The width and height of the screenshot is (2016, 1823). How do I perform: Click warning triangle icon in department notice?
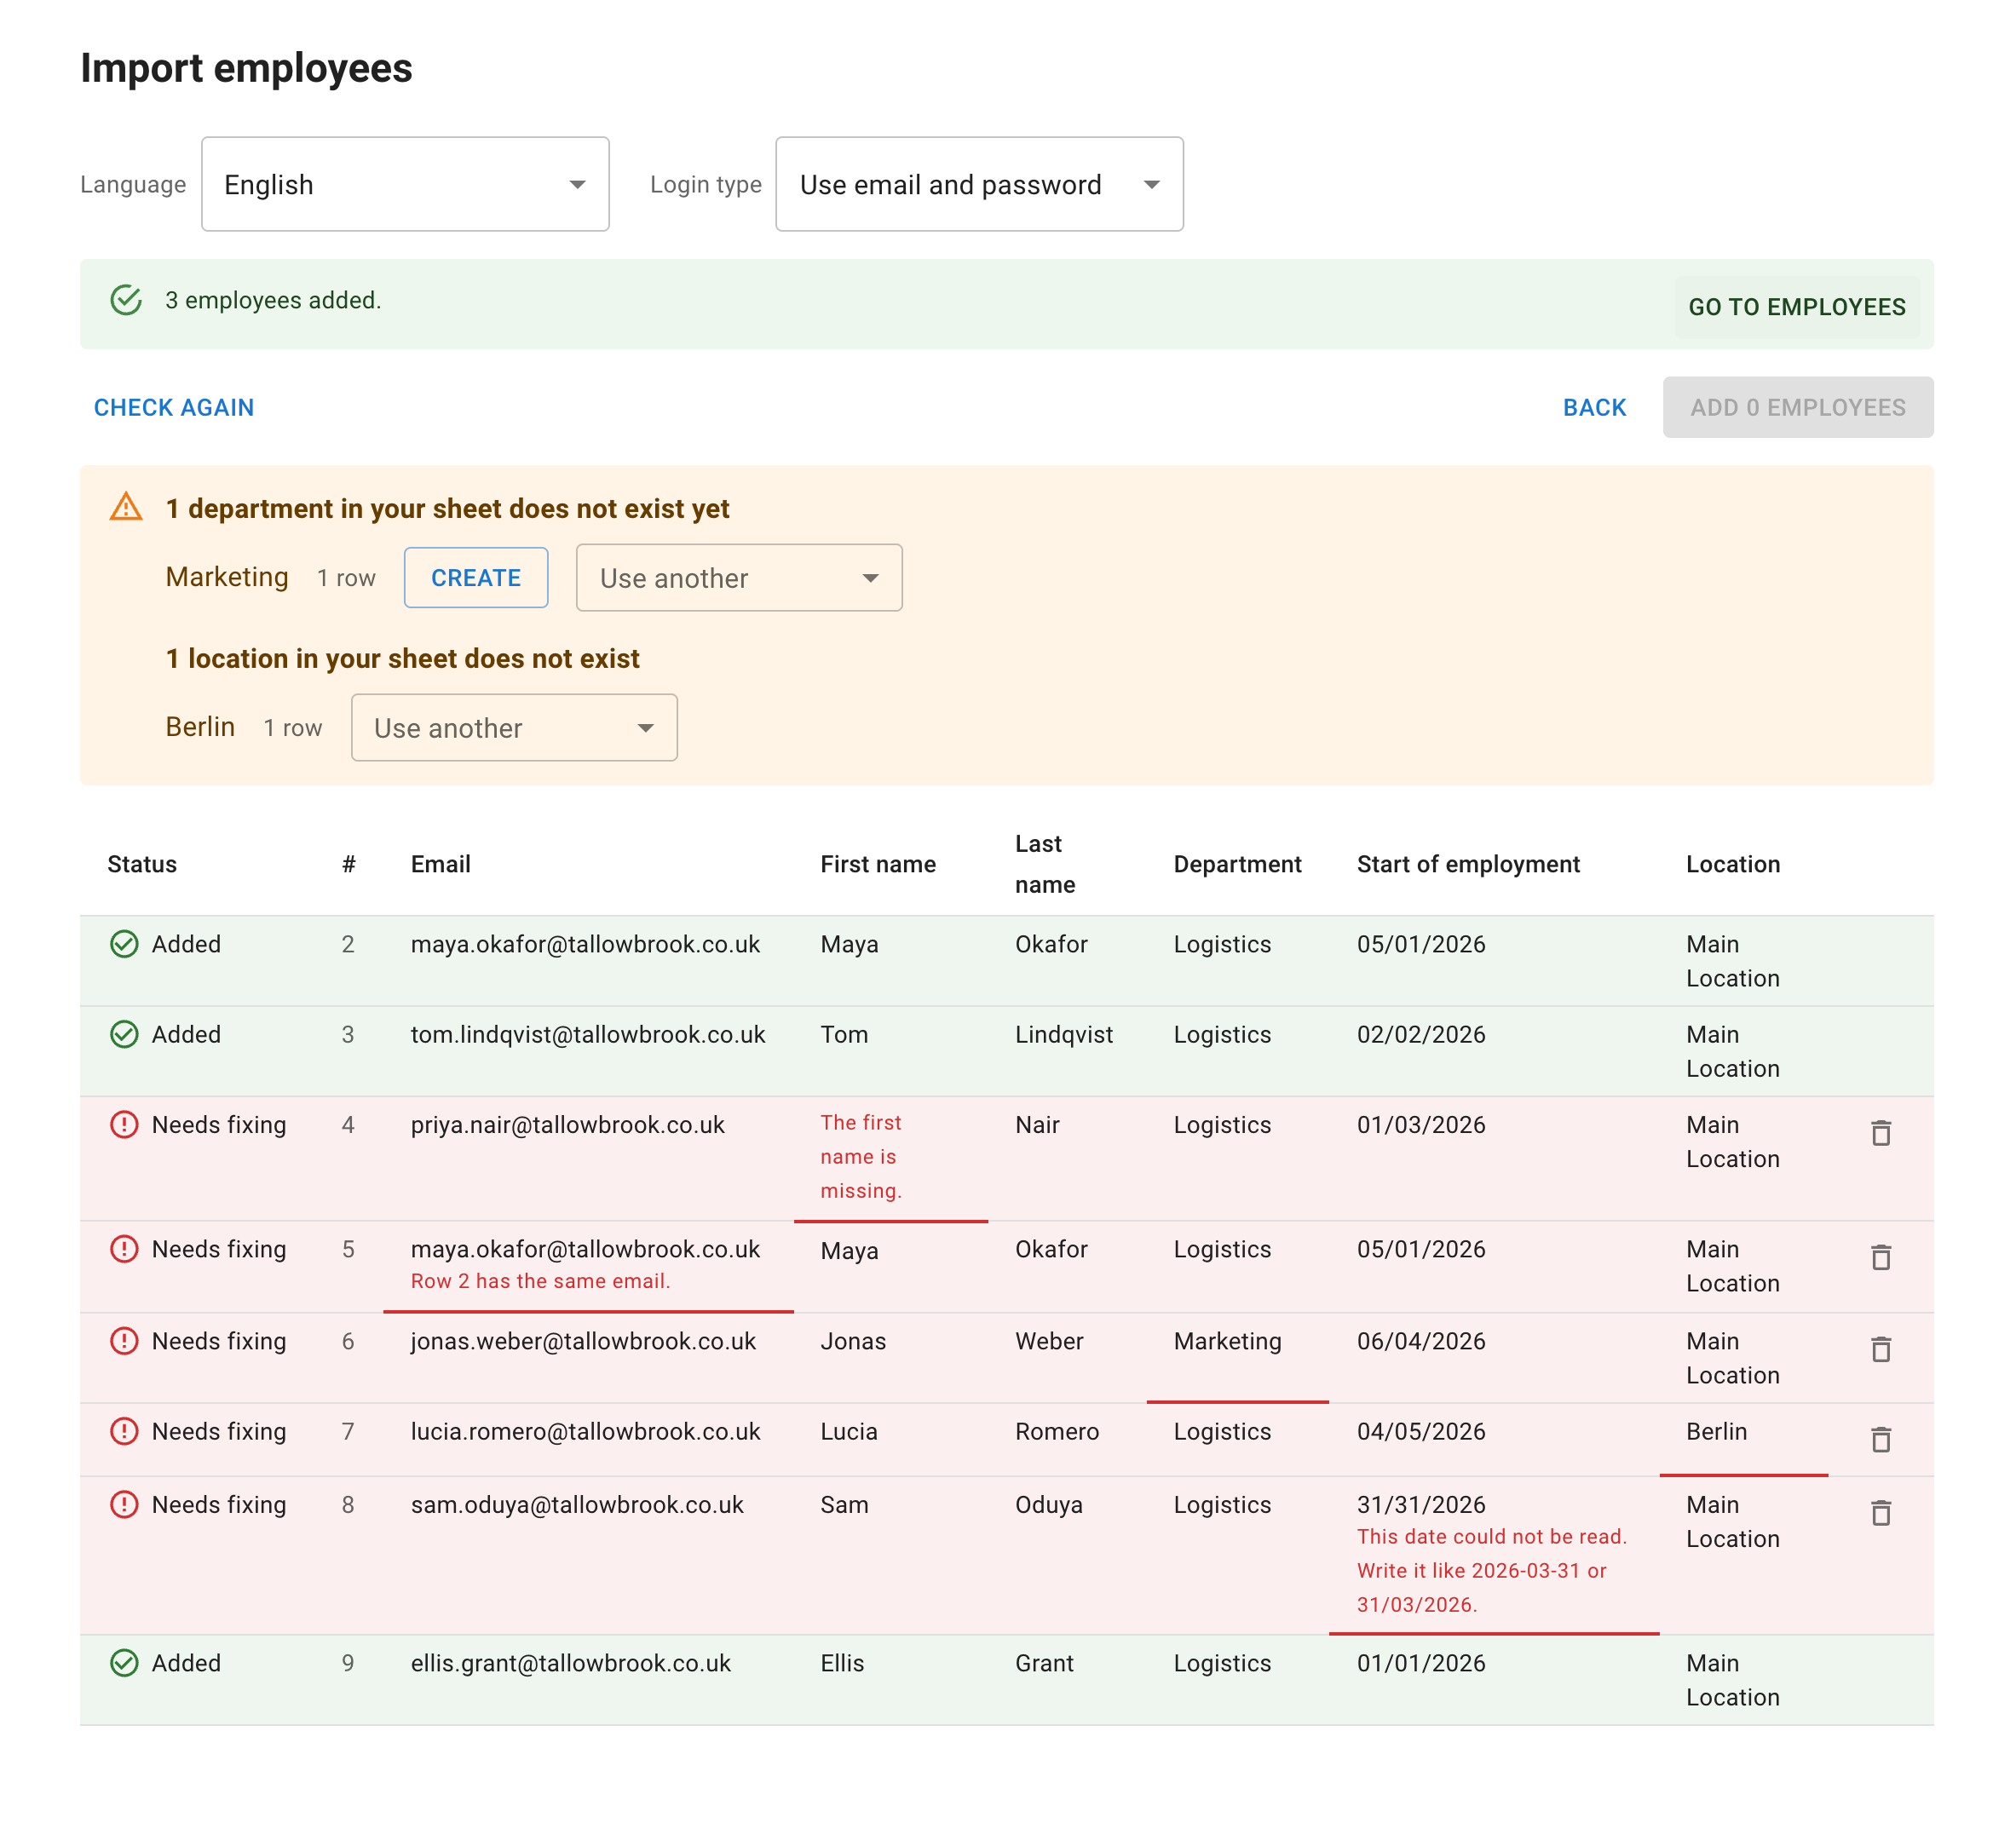126,507
